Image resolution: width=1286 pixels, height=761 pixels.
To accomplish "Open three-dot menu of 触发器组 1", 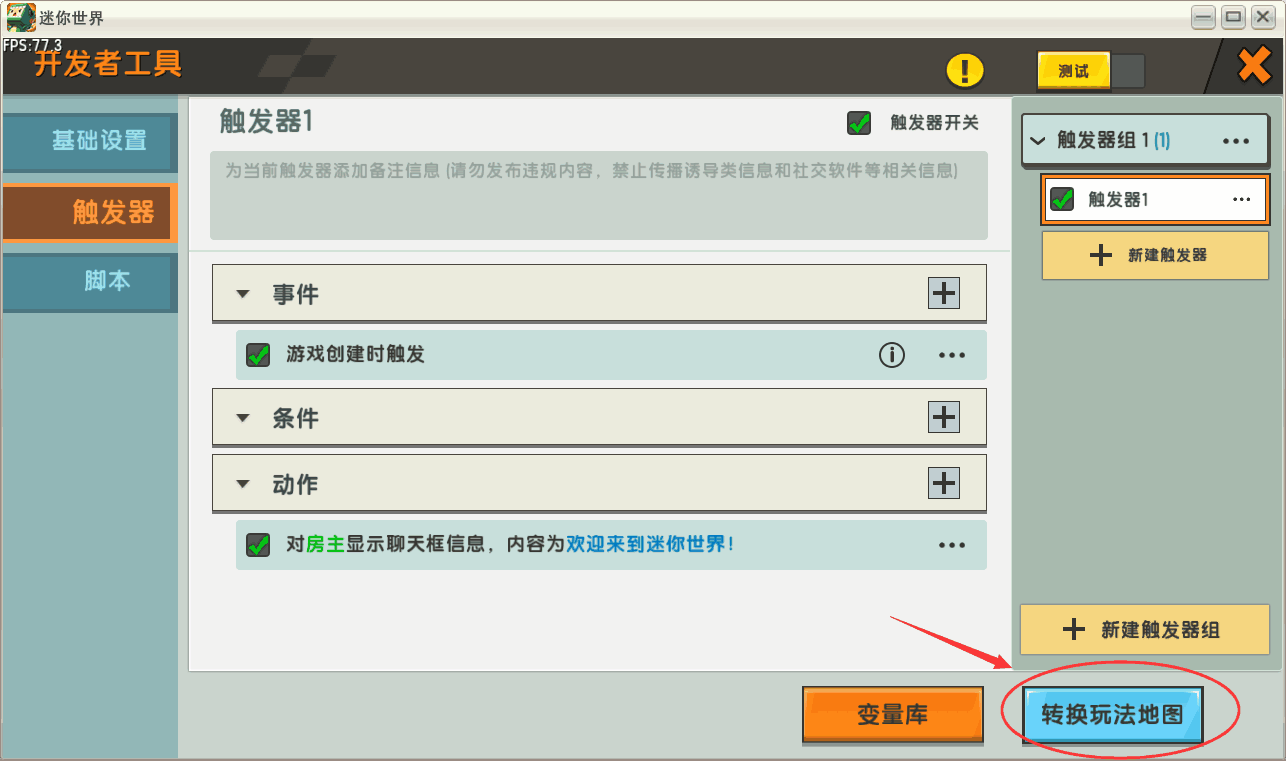I will click(1237, 141).
